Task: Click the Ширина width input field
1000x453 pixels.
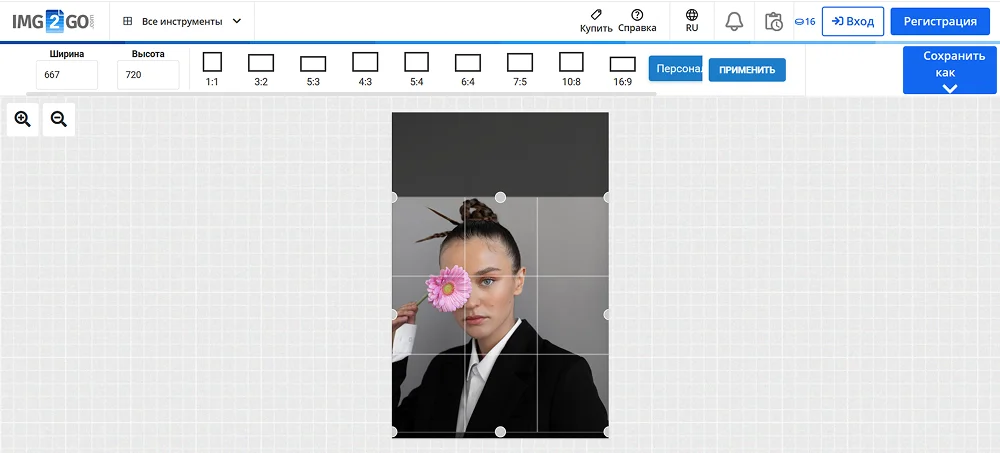Action: (67, 75)
